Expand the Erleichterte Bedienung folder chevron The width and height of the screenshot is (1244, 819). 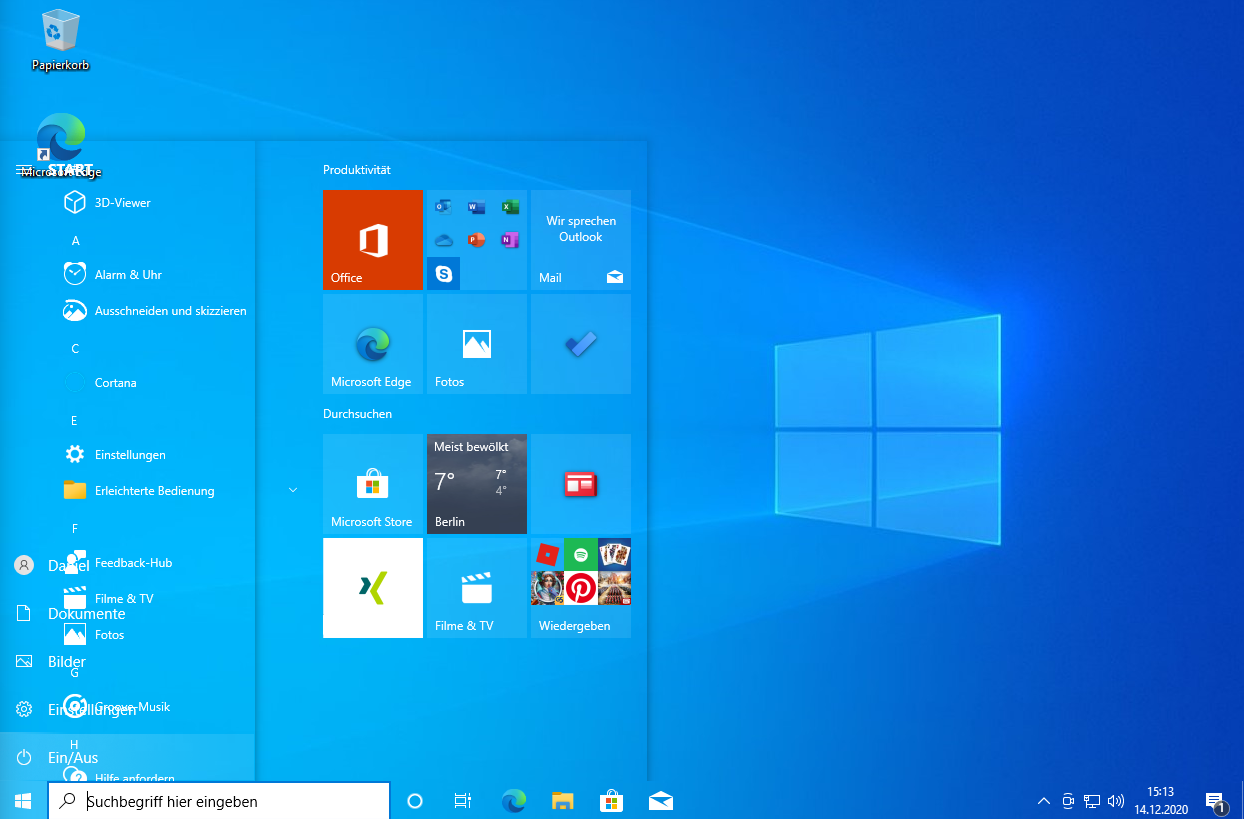pos(293,490)
